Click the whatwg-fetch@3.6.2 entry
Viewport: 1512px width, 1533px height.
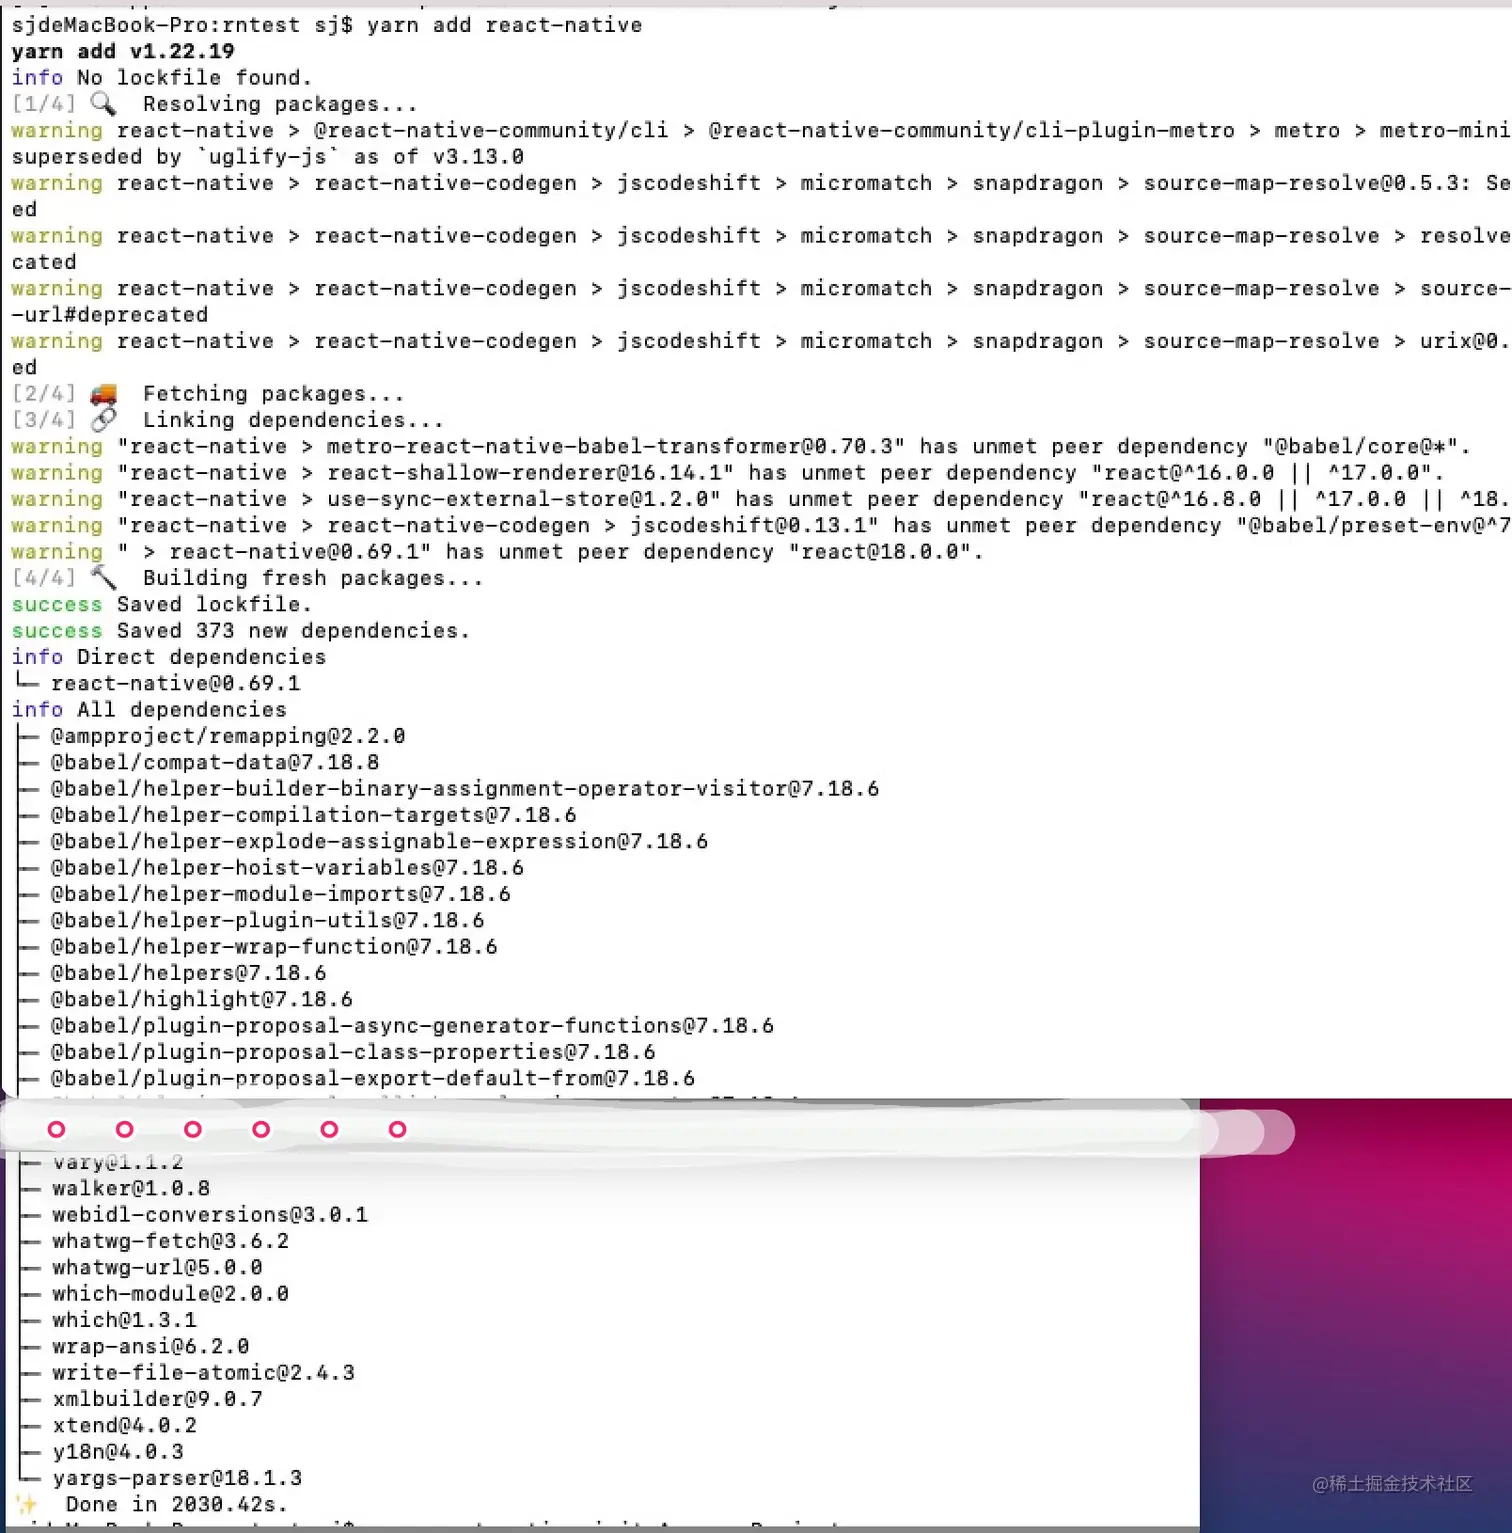tap(171, 1241)
